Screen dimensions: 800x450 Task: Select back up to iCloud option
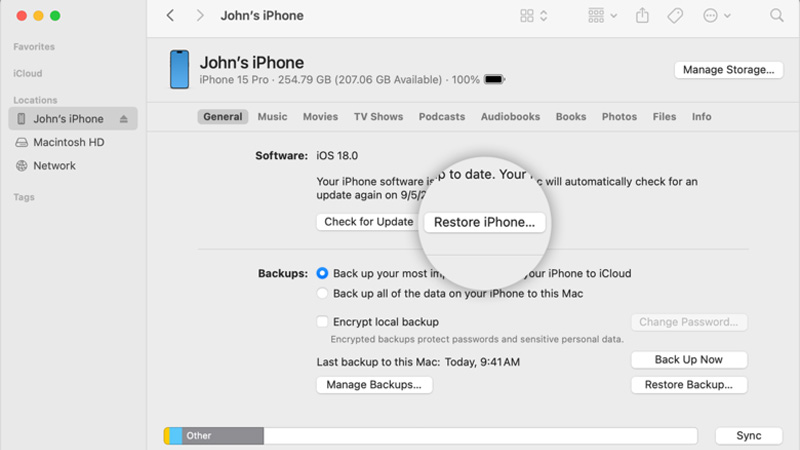(322, 273)
